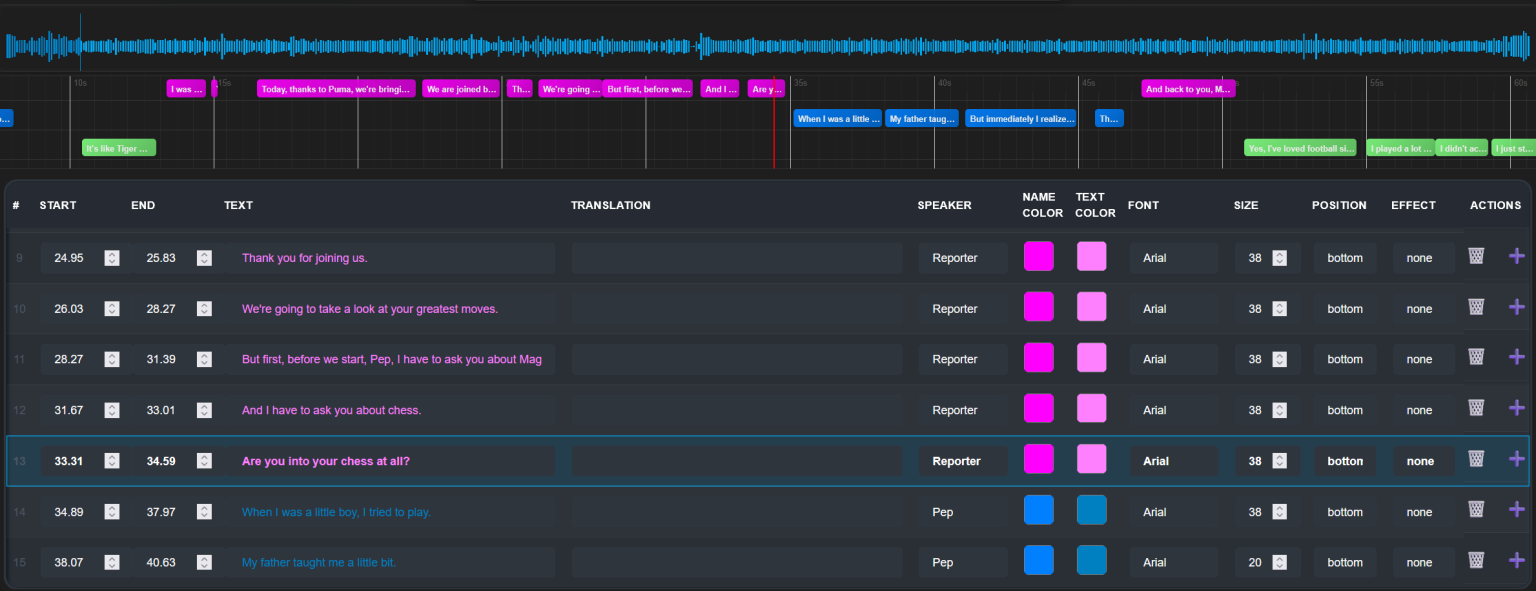Open Arial font dropdown on row 14
The image size is (1536, 591).
click(x=1173, y=512)
